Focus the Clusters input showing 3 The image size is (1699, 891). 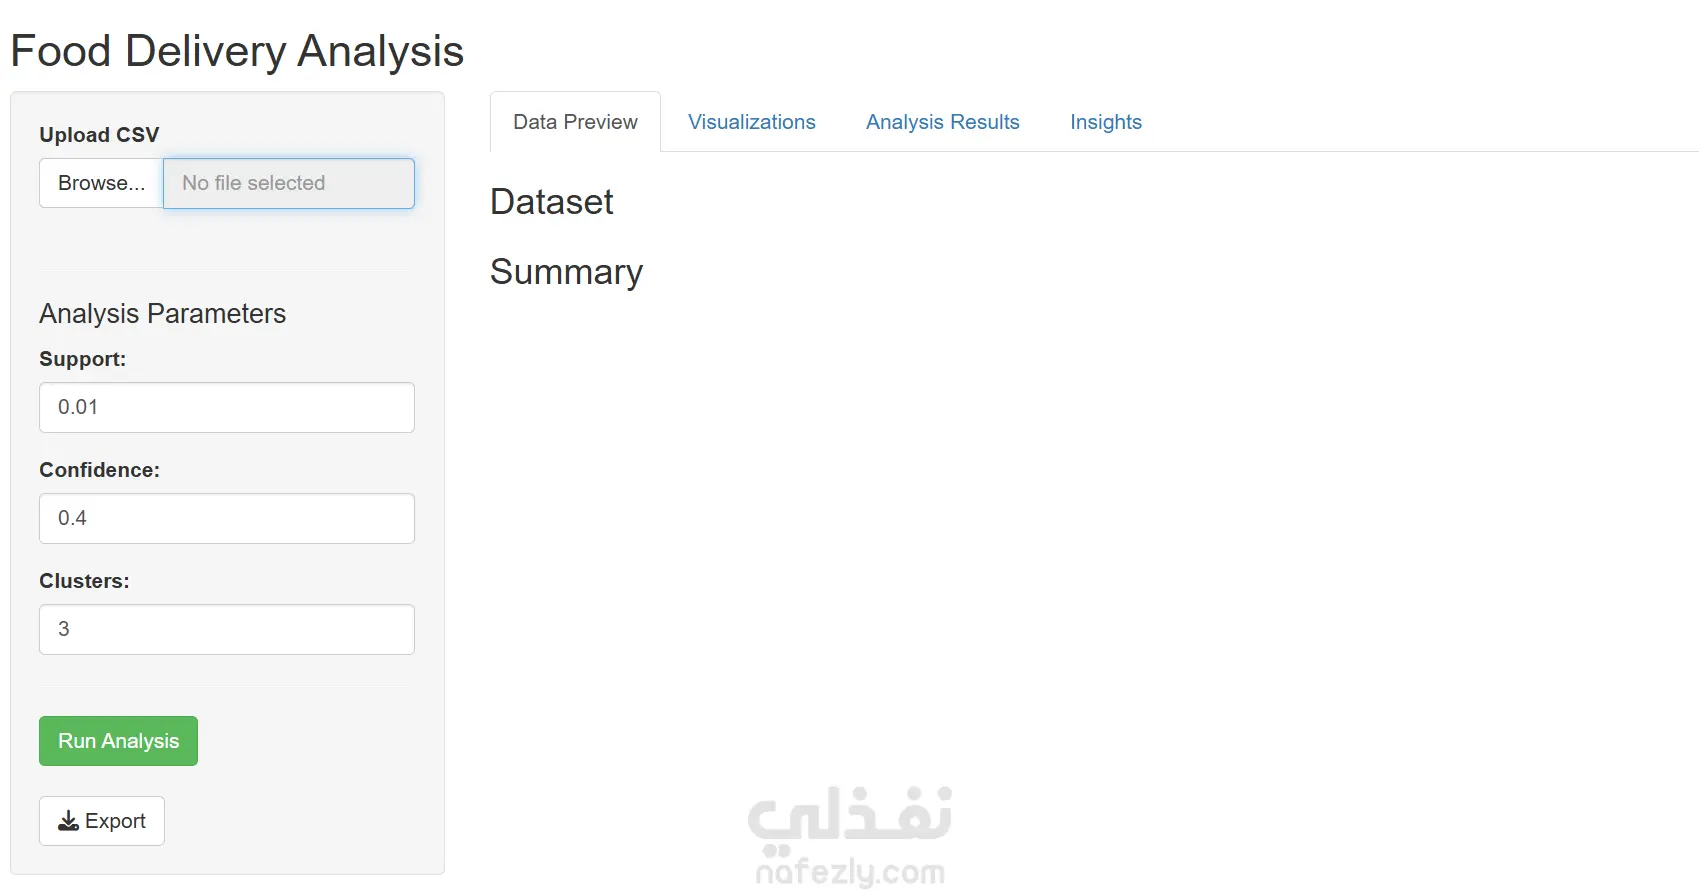[x=227, y=630]
